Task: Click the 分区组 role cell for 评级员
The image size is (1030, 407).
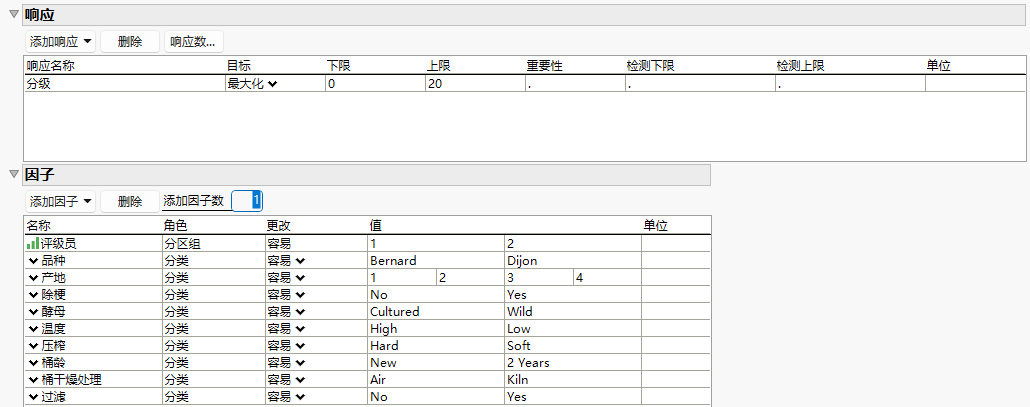Action: point(212,244)
